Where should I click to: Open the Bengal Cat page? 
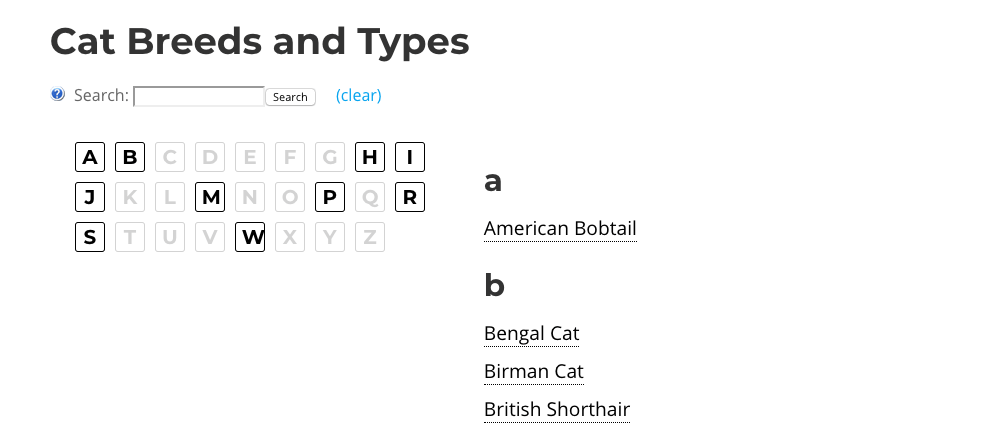(x=531, y=333)
